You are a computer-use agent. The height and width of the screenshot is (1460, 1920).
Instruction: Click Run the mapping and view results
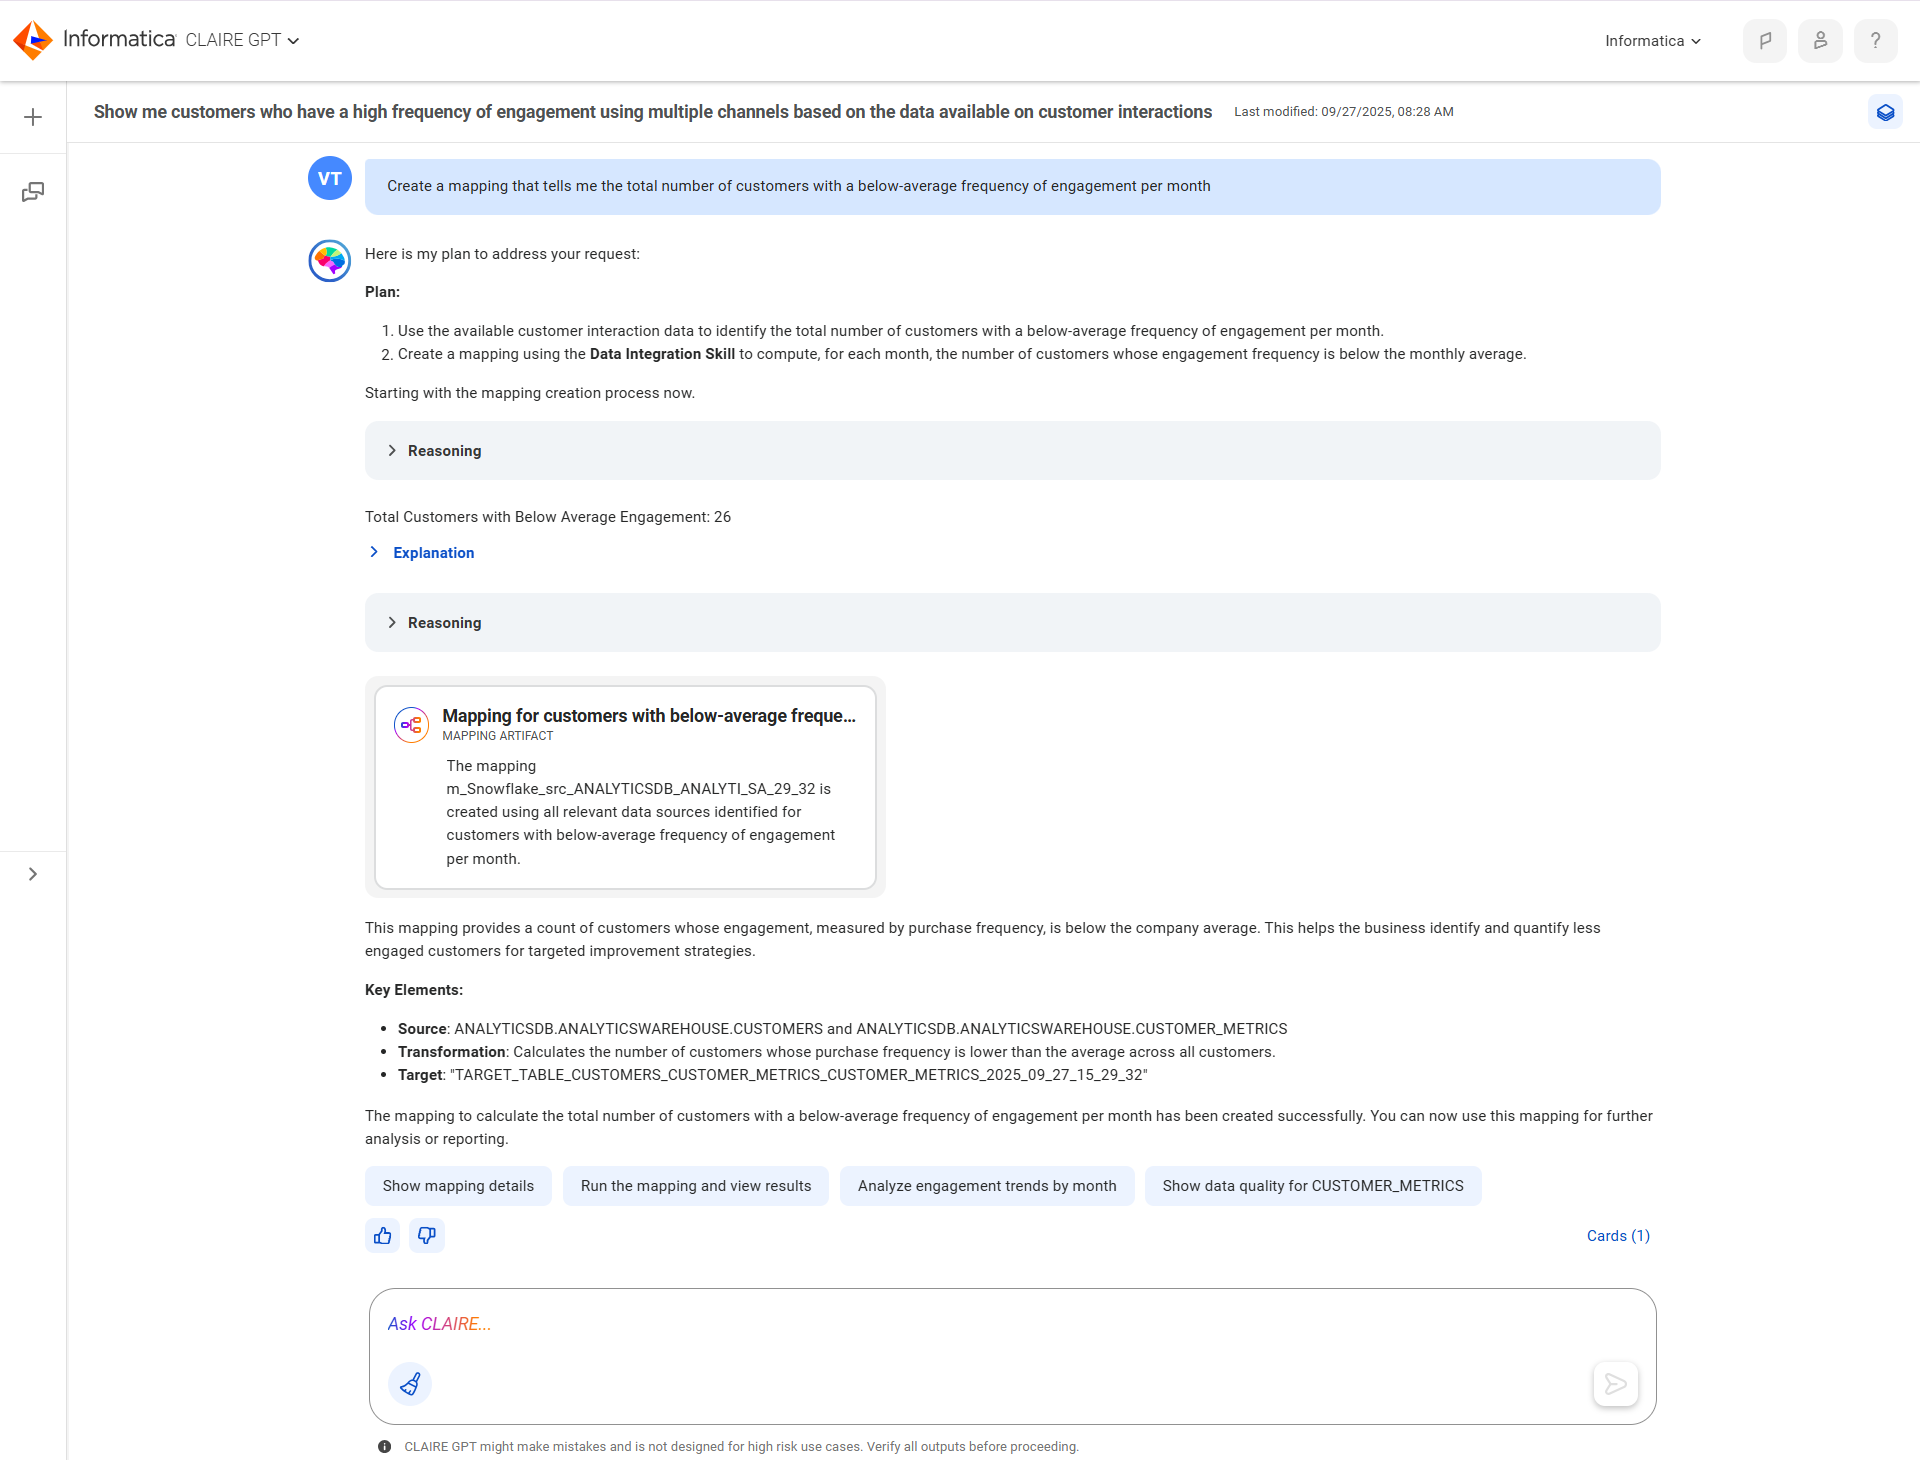click(696, 1186)
